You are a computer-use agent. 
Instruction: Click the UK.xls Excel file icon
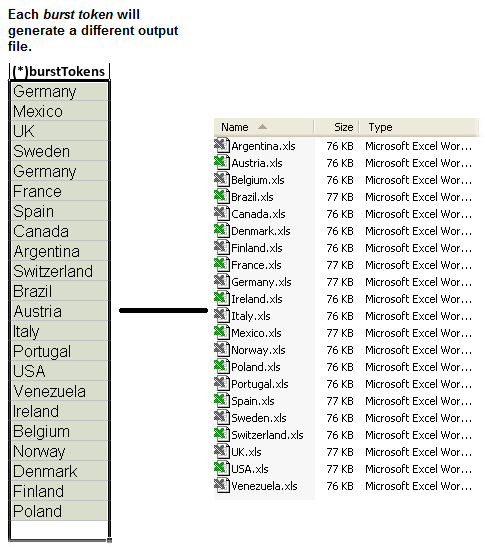(222, 451)
